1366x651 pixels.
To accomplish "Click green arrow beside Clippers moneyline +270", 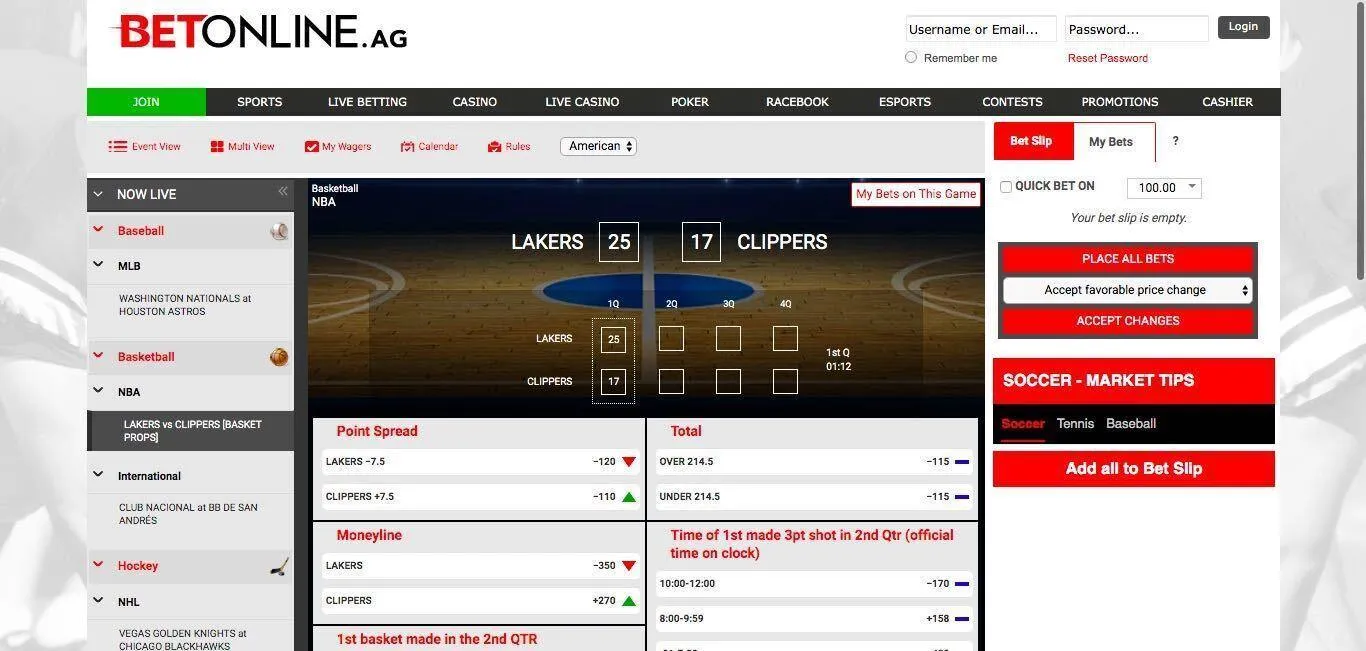I will coord(629,601).
